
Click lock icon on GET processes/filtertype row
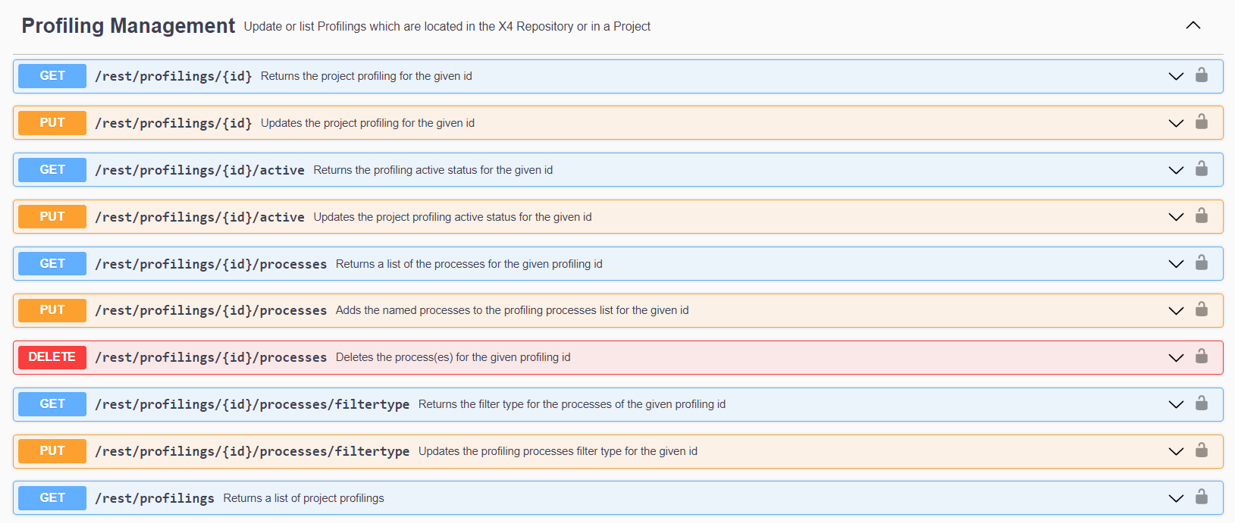[x=1201, y=404]
